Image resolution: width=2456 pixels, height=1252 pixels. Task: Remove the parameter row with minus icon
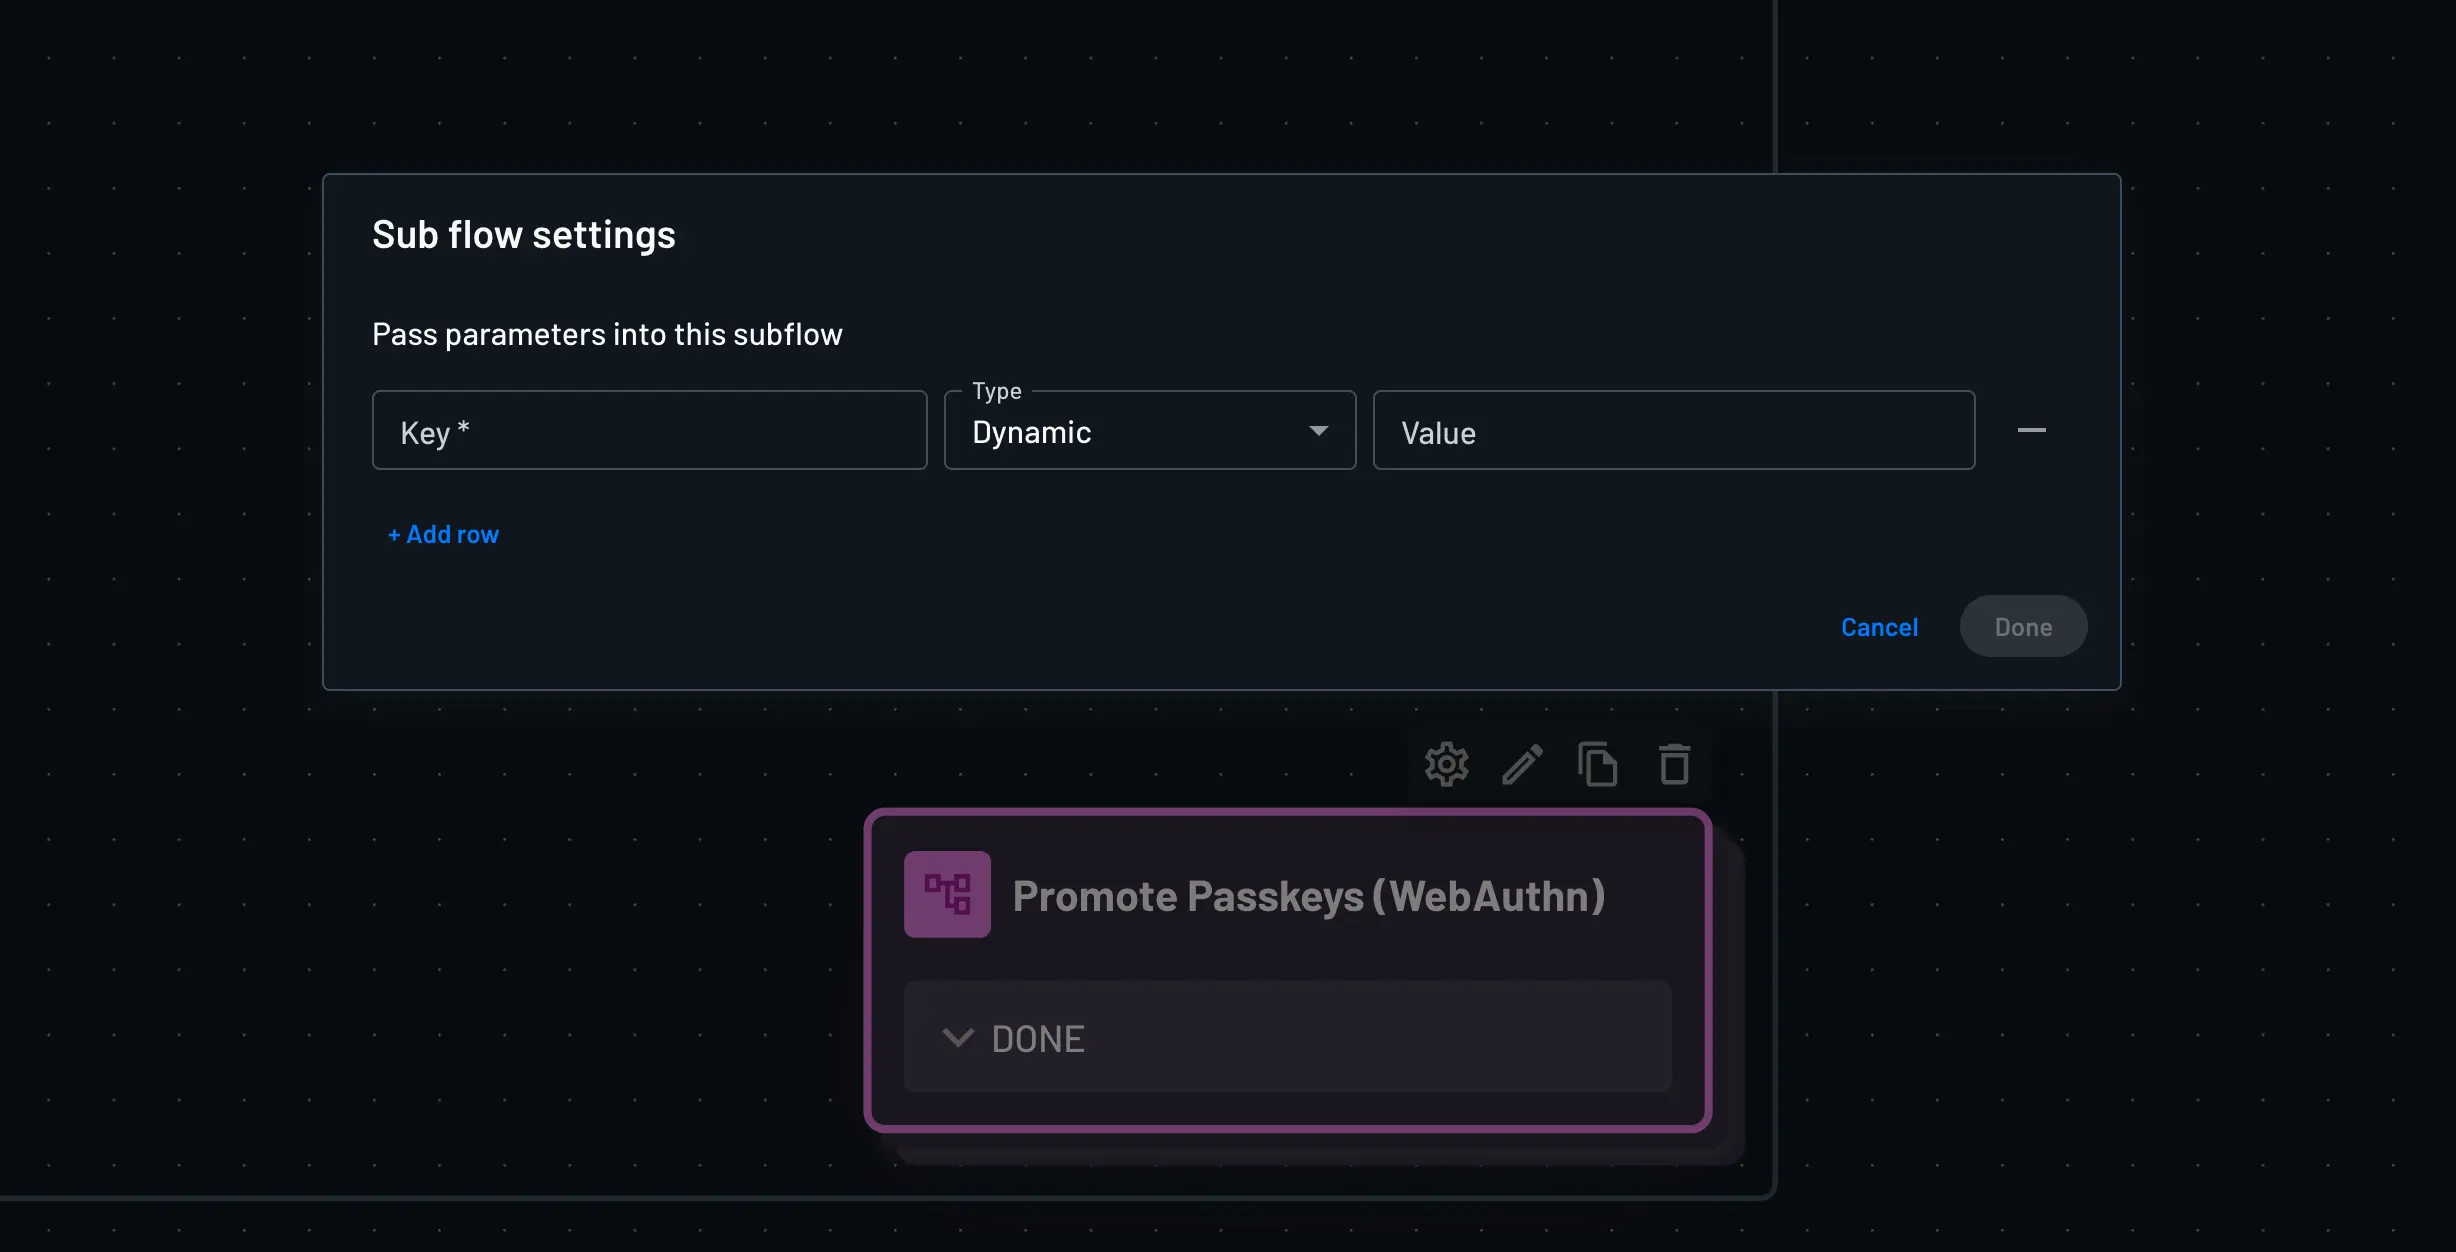2031,430
